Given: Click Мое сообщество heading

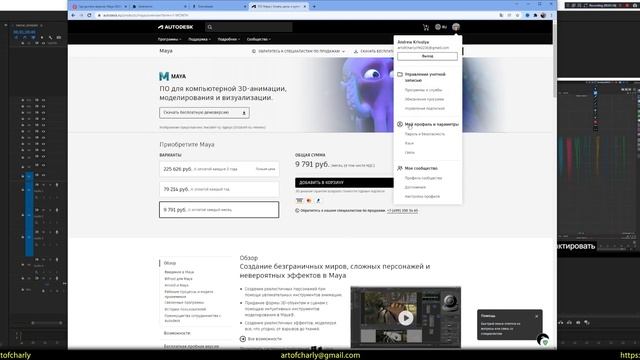Looking at the screenshot, I should [x=421, y=168].
